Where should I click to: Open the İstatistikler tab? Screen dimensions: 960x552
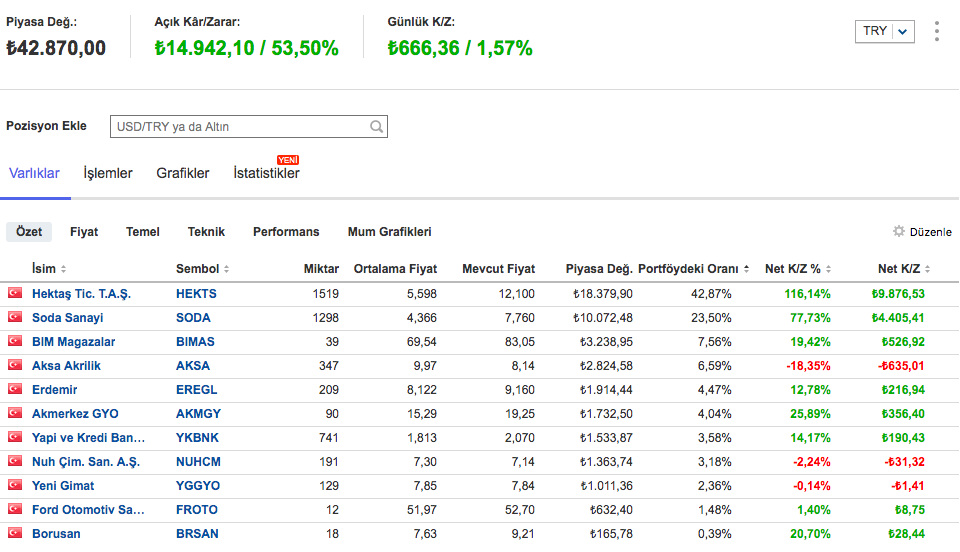266,173
